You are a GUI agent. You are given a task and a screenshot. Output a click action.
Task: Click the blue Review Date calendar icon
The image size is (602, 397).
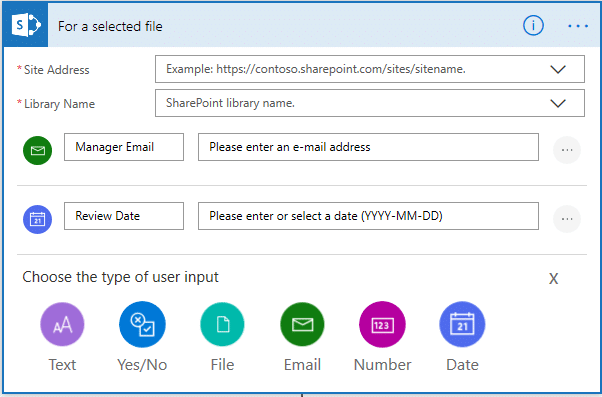[37, 219]
